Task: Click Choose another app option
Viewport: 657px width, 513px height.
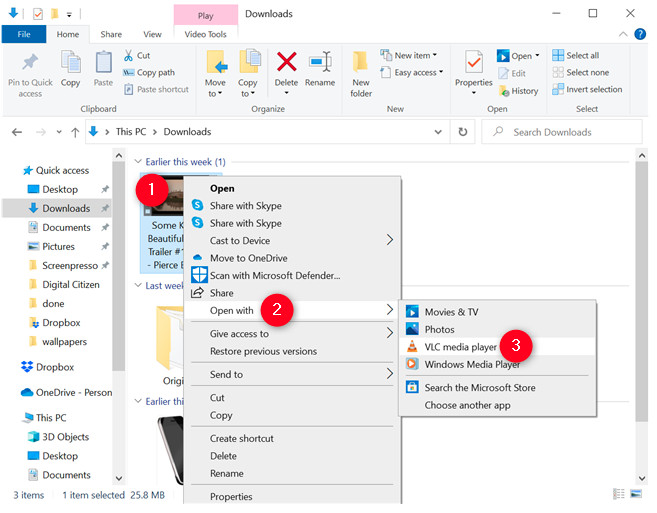Action: (x=497, y=405)
